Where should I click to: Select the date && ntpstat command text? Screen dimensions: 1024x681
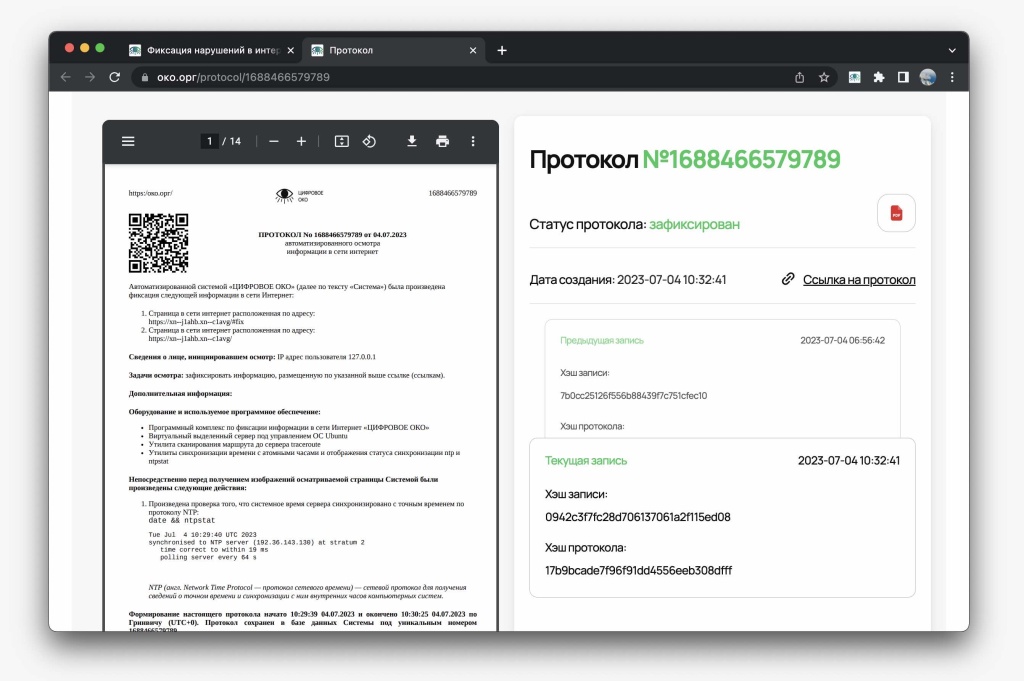(x=182, y=520)
